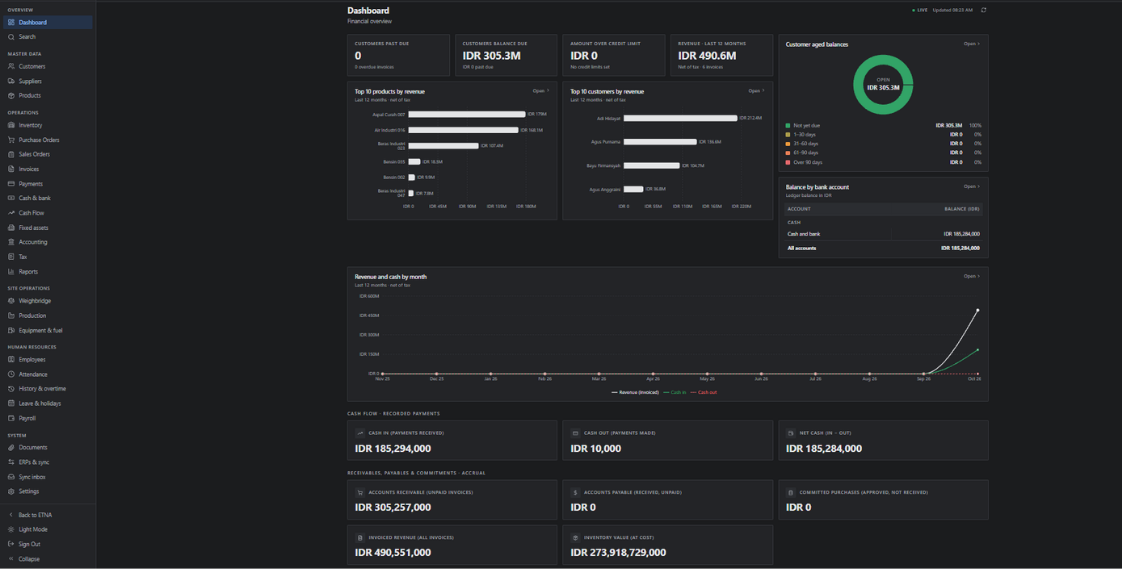The width and height of the screenshot is (1122, 572).
Task: Click the LIVE status indicator
Action: [x=919, y=10]
